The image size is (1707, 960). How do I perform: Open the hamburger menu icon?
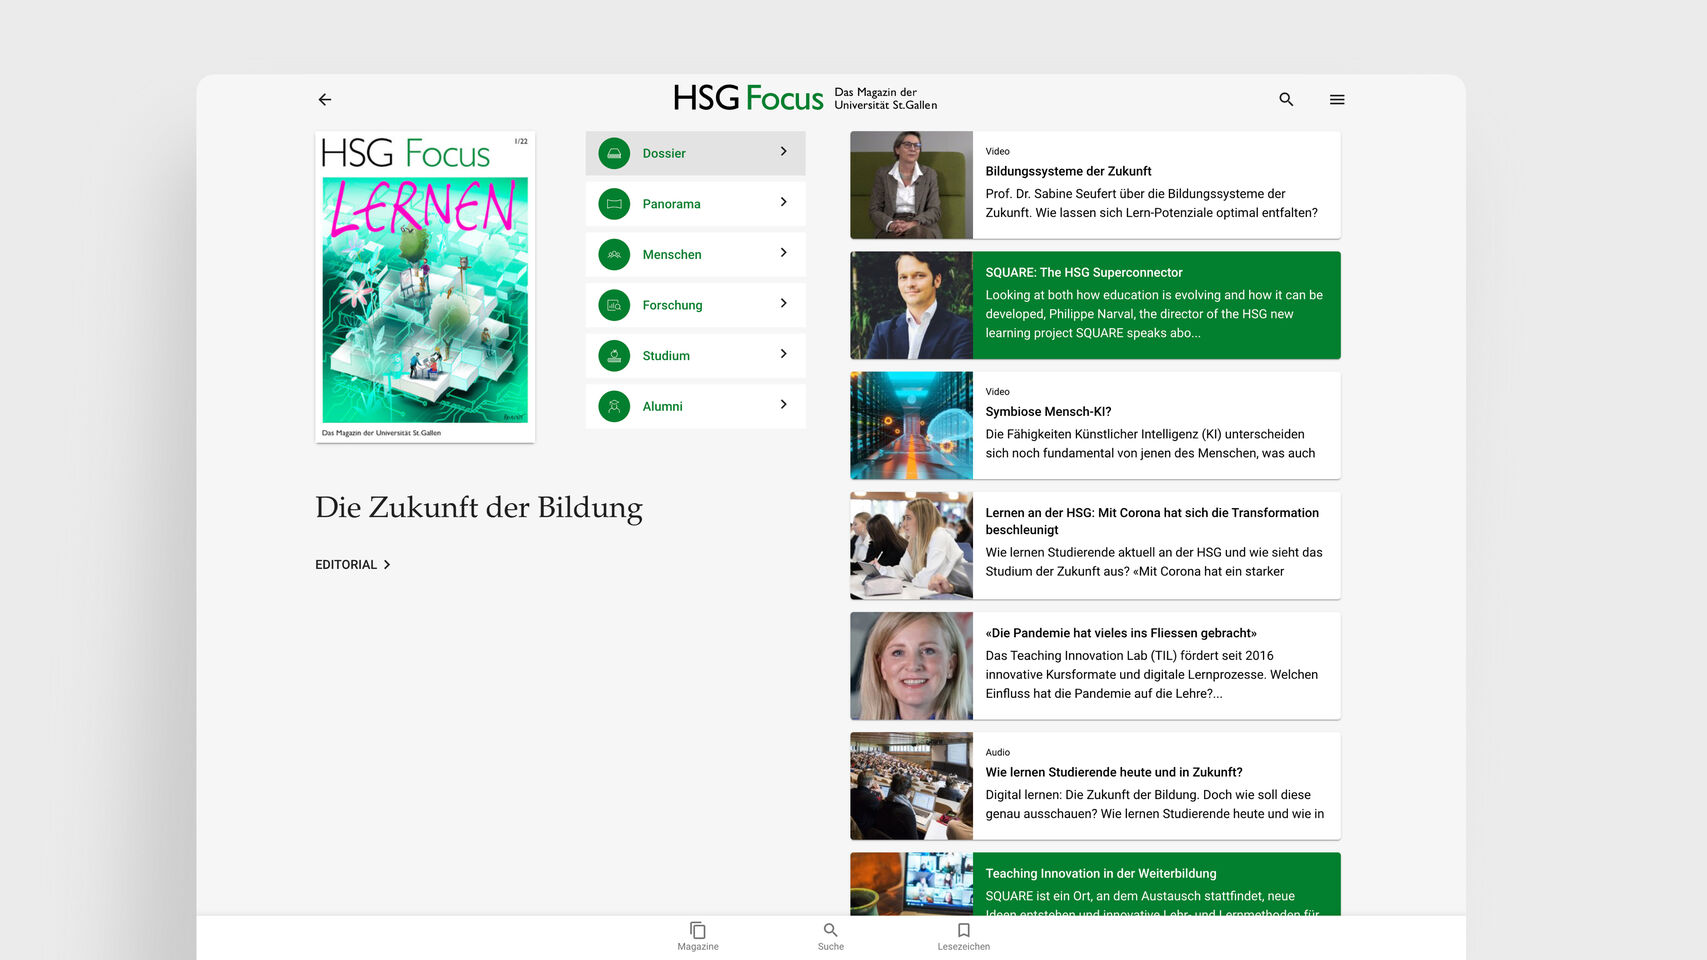point(1337,99)
